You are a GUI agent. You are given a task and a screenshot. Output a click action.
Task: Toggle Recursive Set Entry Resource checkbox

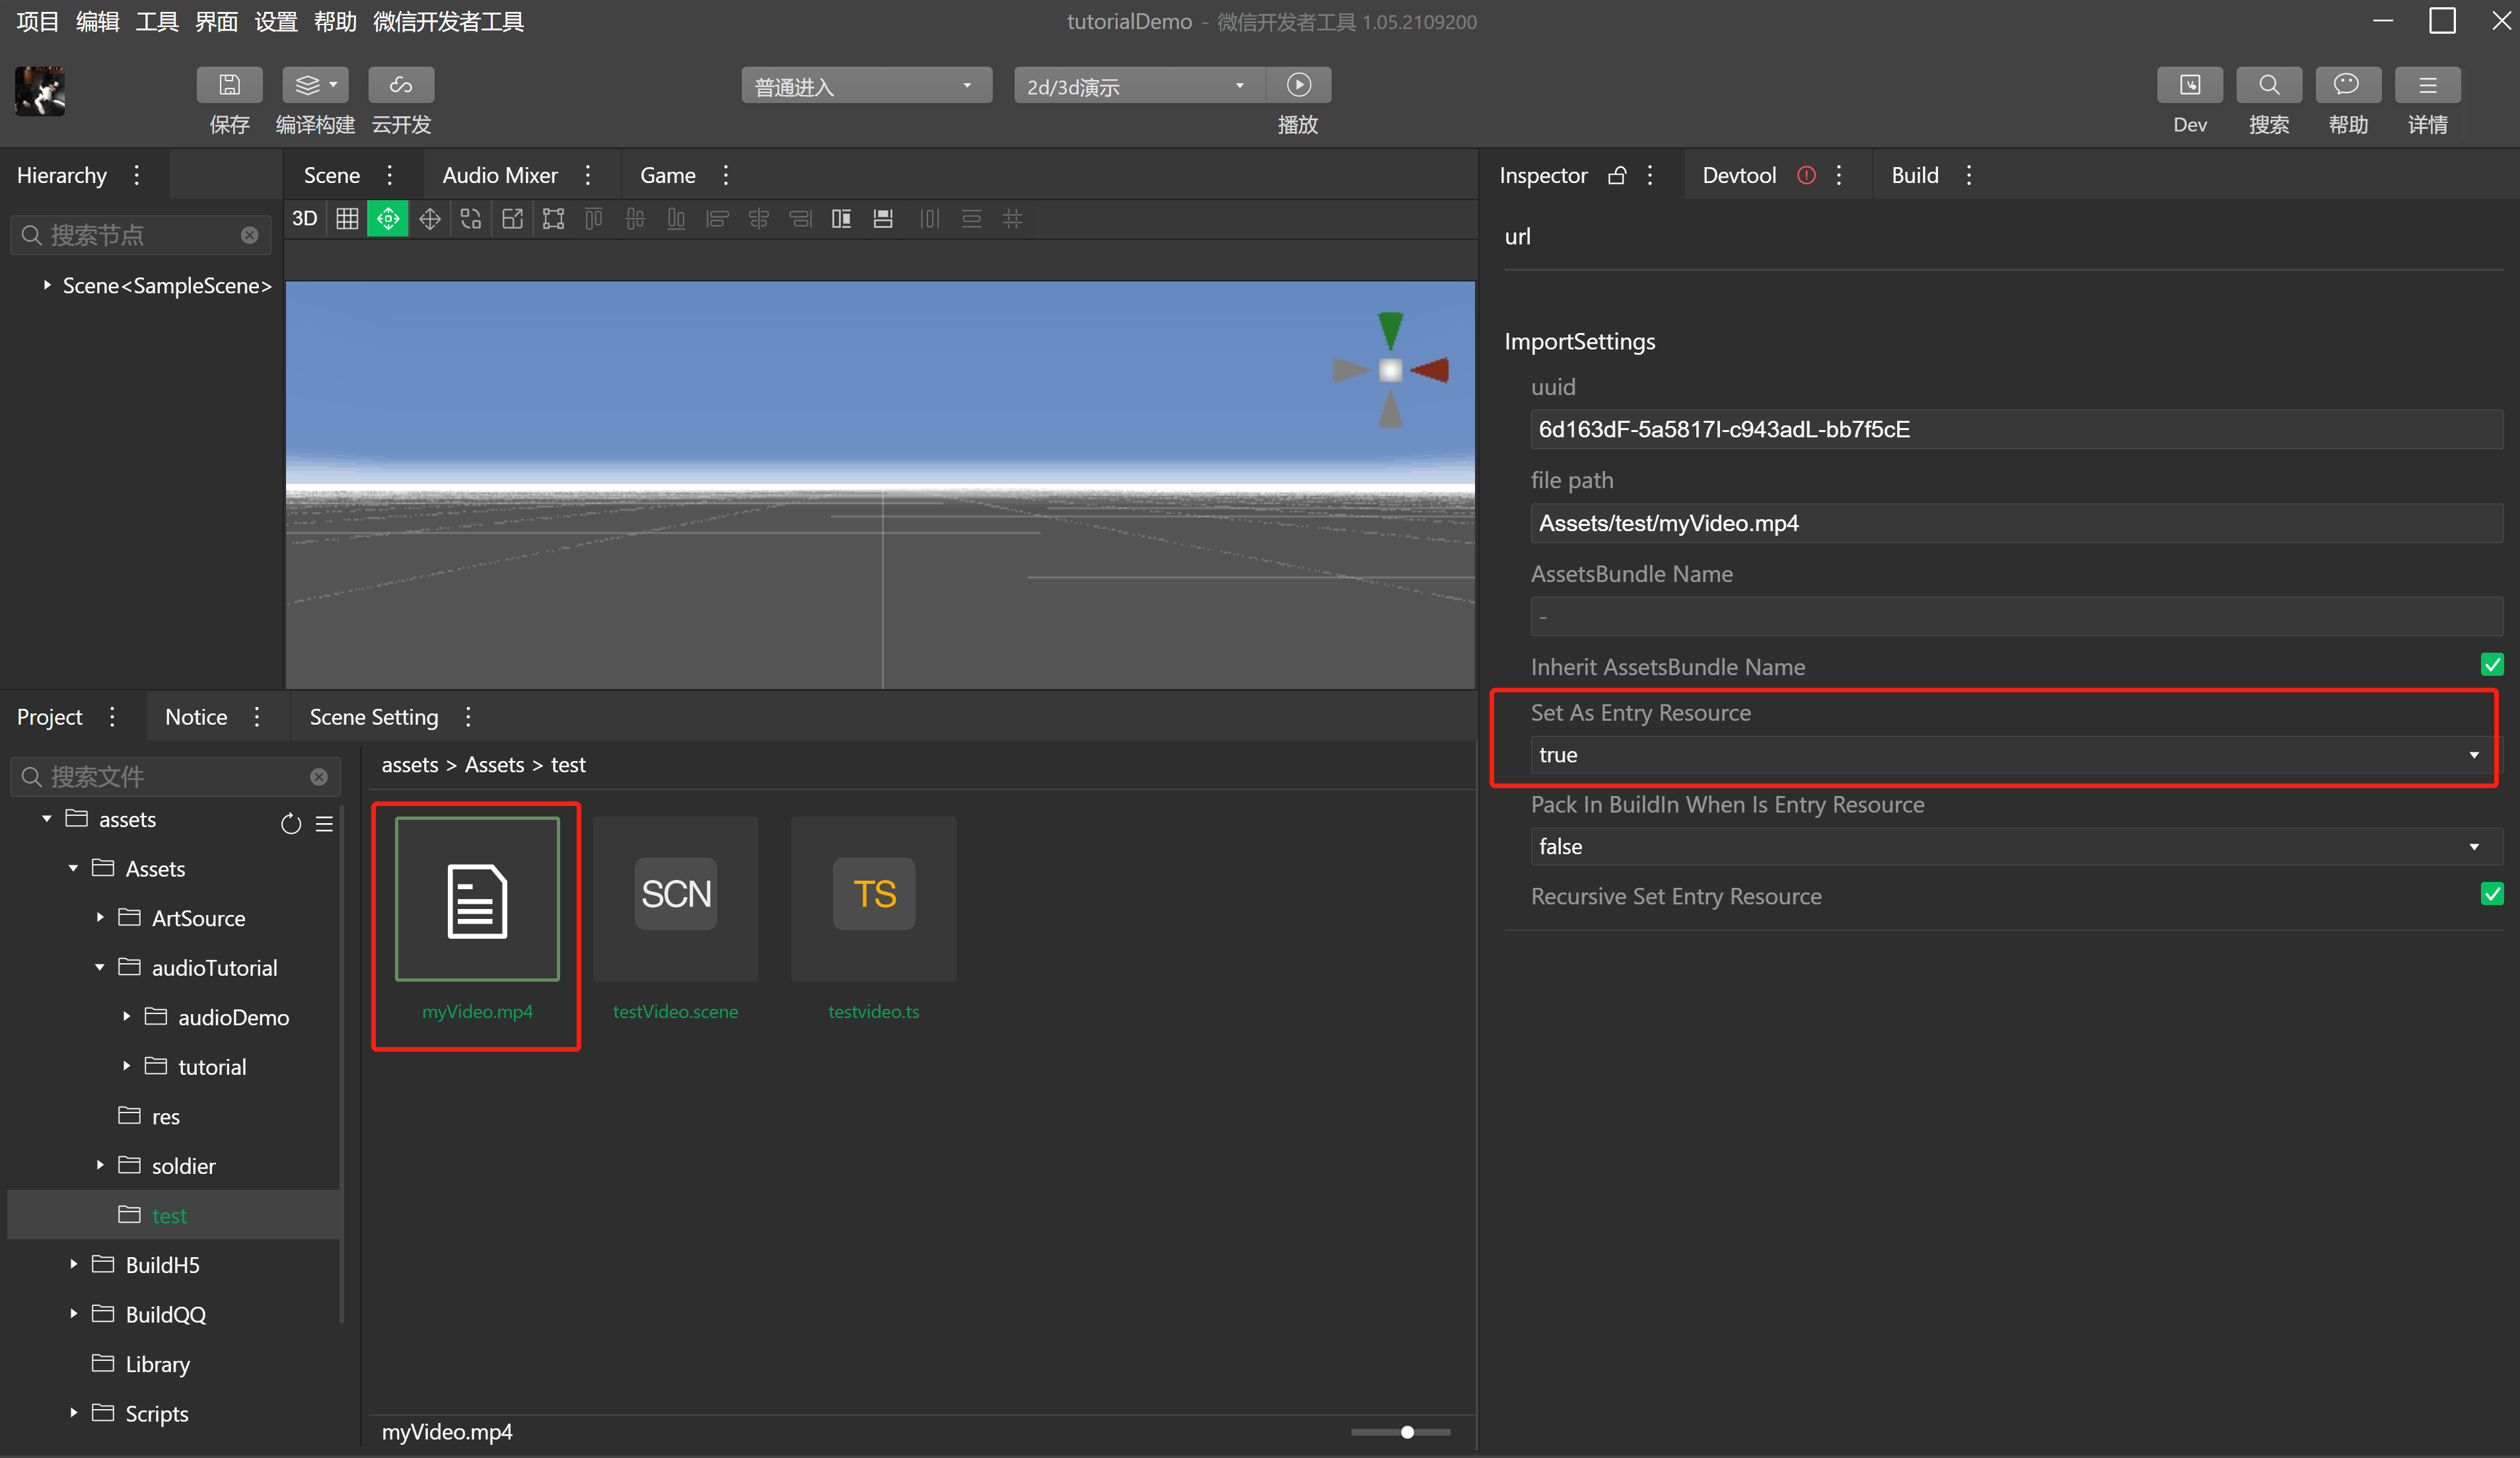(2491, 894)
